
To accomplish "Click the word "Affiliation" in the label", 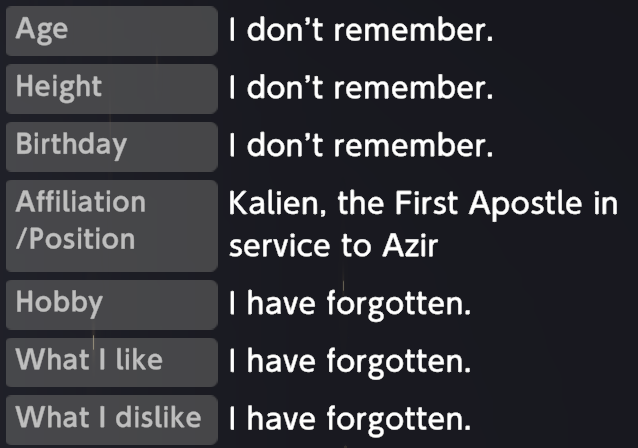I will coord(81,203).
